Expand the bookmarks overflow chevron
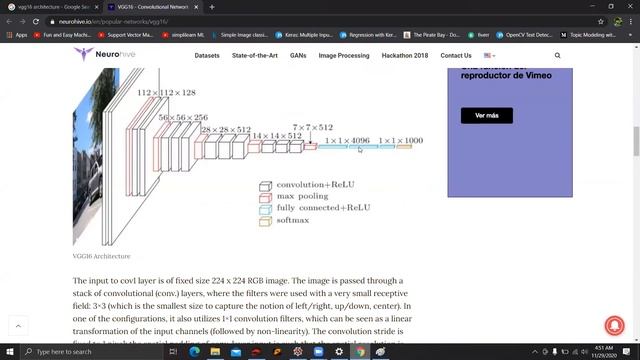 tap(630, 35)
